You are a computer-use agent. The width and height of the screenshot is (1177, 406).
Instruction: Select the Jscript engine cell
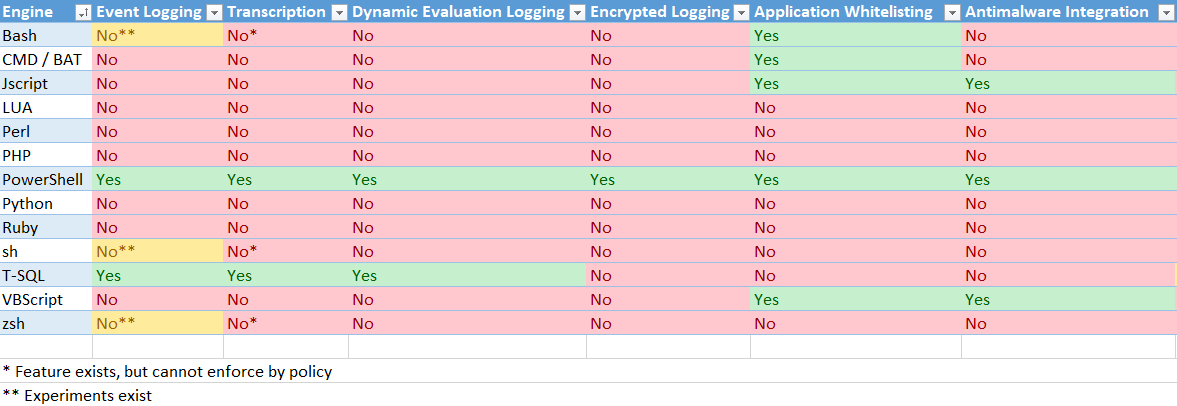(46, 83)
